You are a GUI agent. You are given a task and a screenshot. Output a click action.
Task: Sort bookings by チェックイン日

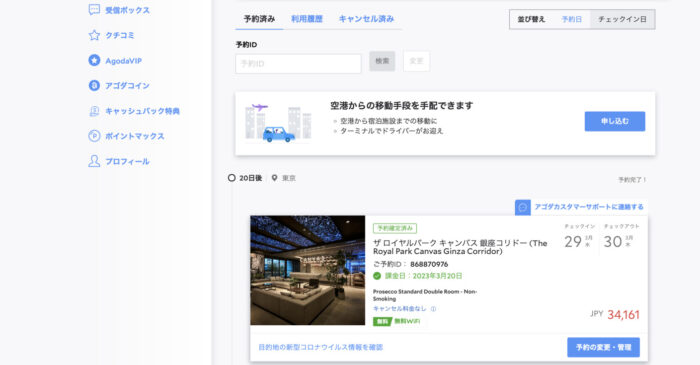click(x=622, y=19)
